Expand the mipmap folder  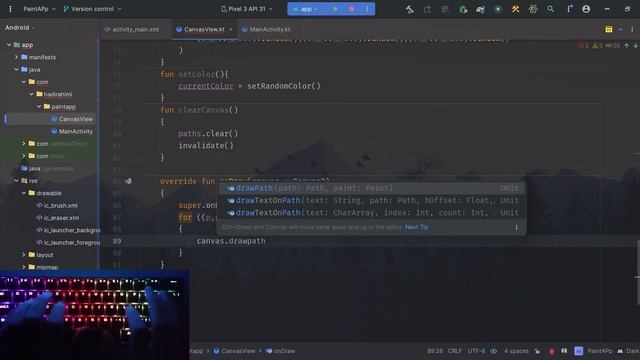point(24,267)
